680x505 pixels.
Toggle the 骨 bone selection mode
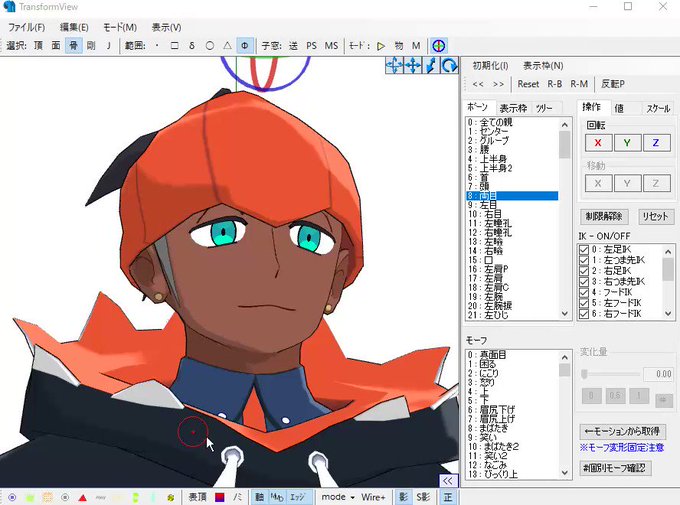pyautogui.click(x=74, y=46)
